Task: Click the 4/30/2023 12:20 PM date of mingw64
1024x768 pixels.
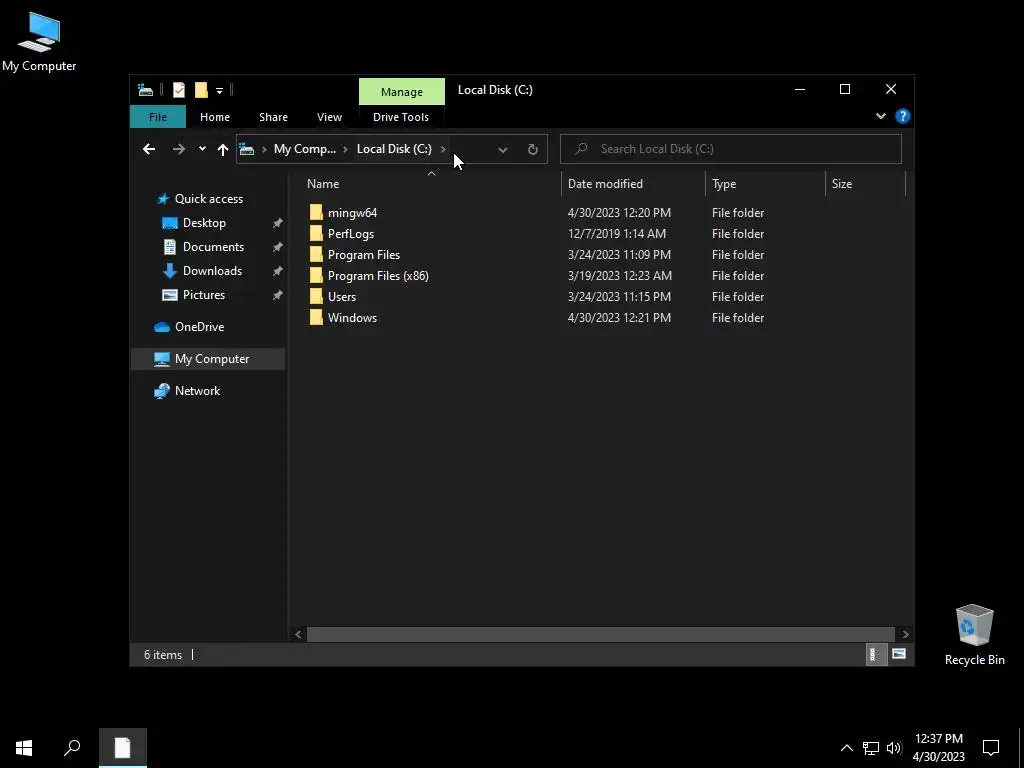Action: [x=619, y=213]
